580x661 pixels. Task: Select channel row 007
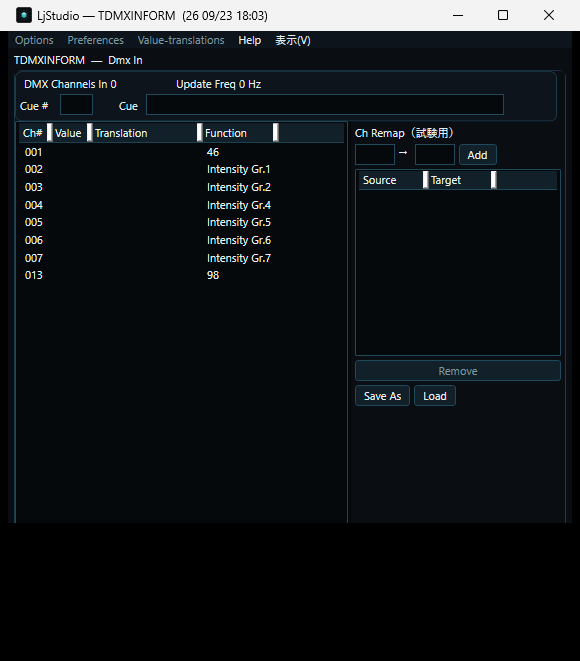point(181,258)
